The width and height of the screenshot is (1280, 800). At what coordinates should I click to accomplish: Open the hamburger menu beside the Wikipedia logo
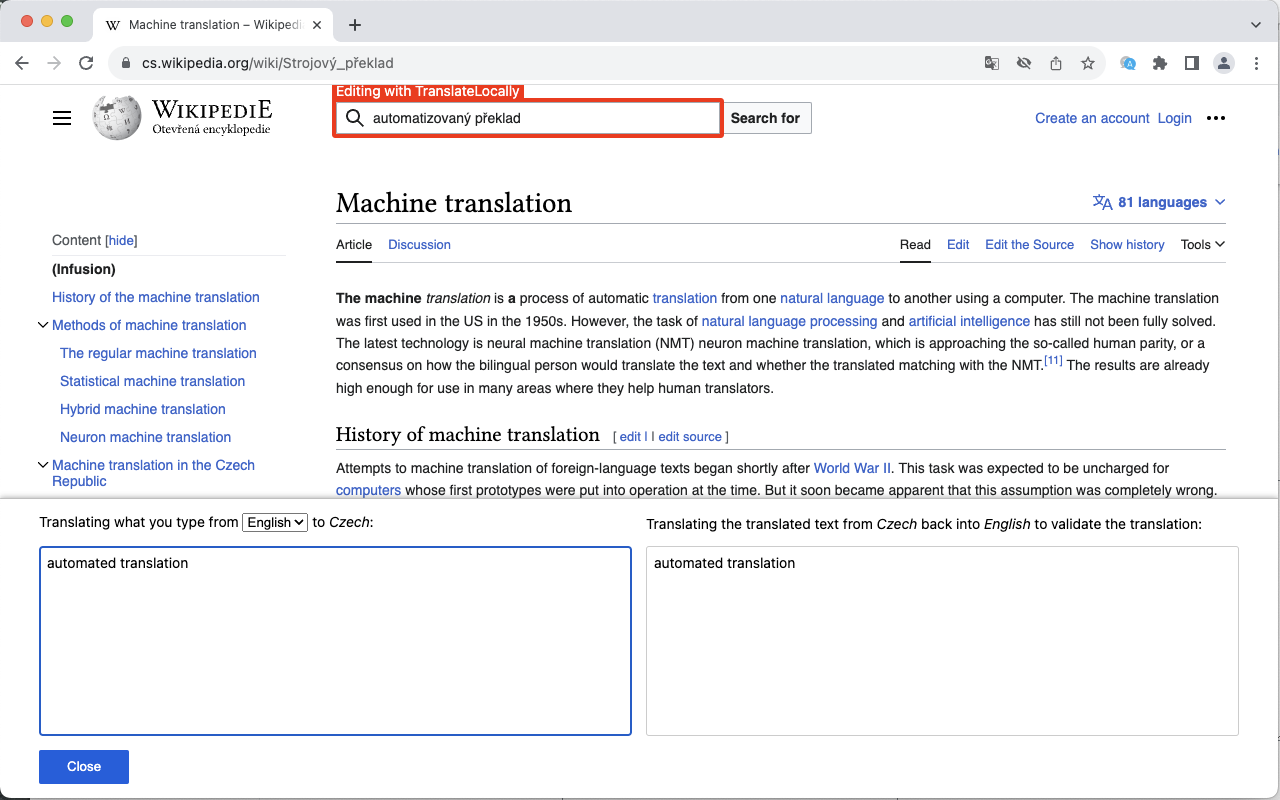point(62,117)
